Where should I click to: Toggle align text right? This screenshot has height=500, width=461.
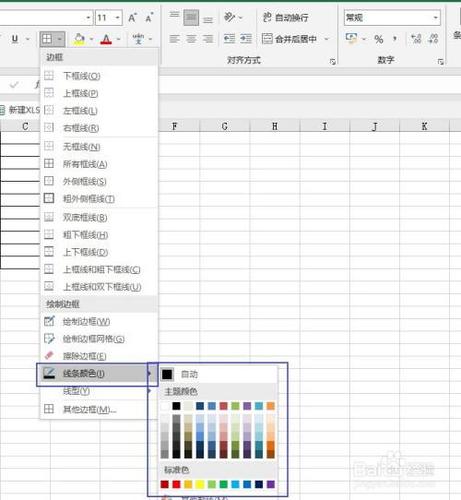208,39
